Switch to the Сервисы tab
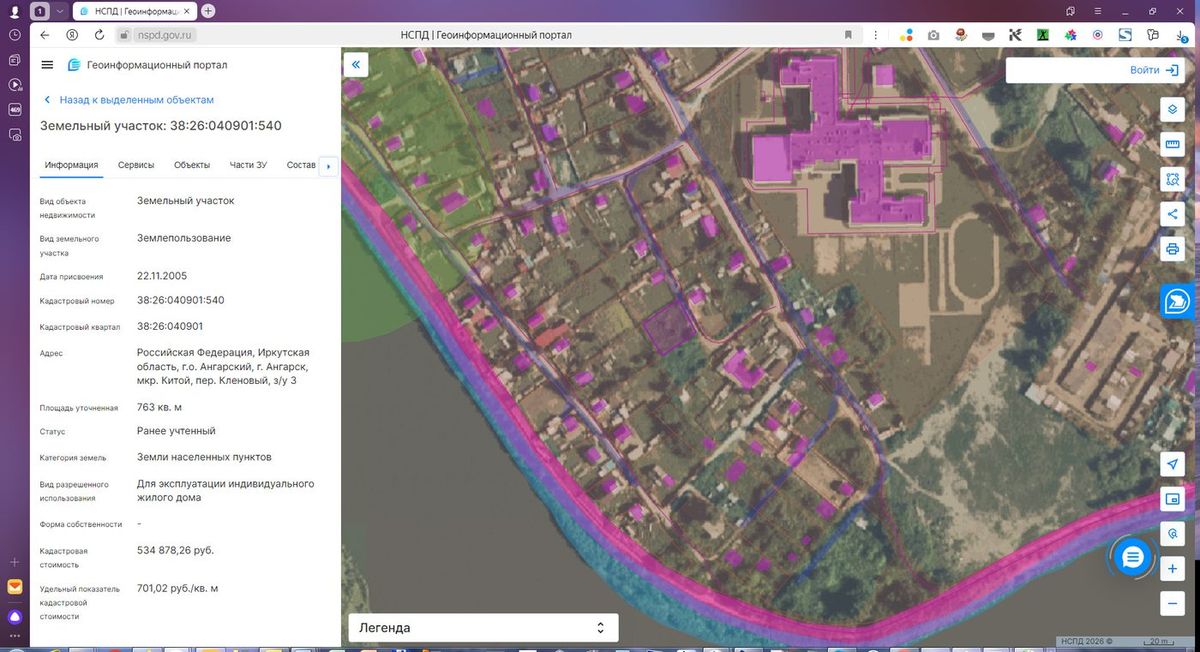 click(x=136, y=165)
